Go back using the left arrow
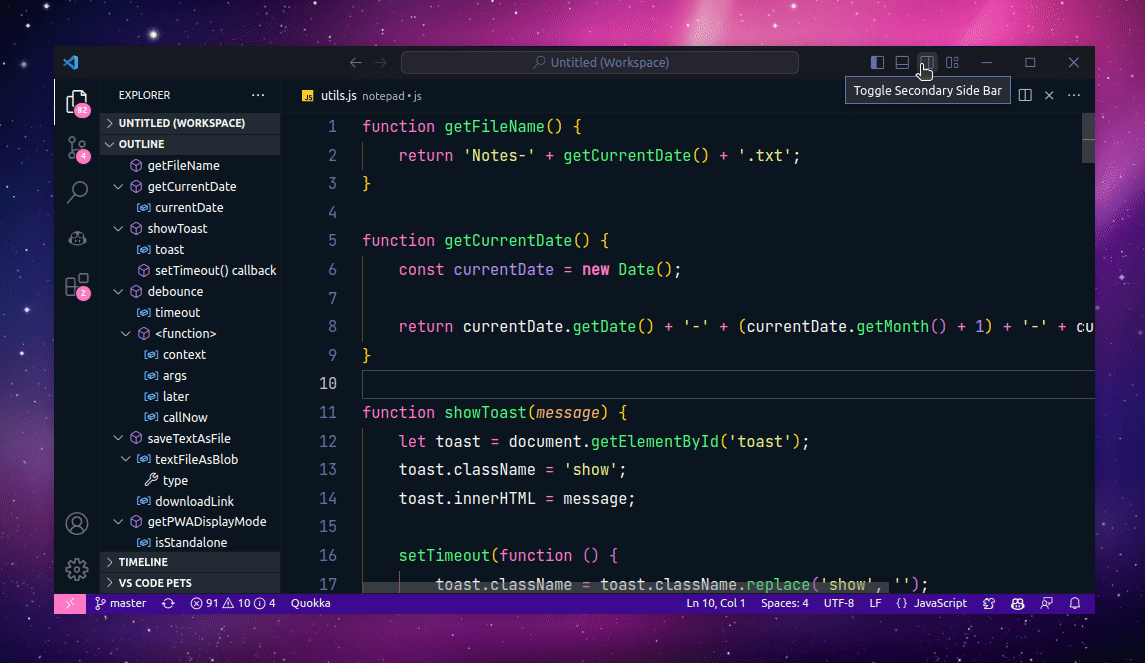 (x=356, y=63)
